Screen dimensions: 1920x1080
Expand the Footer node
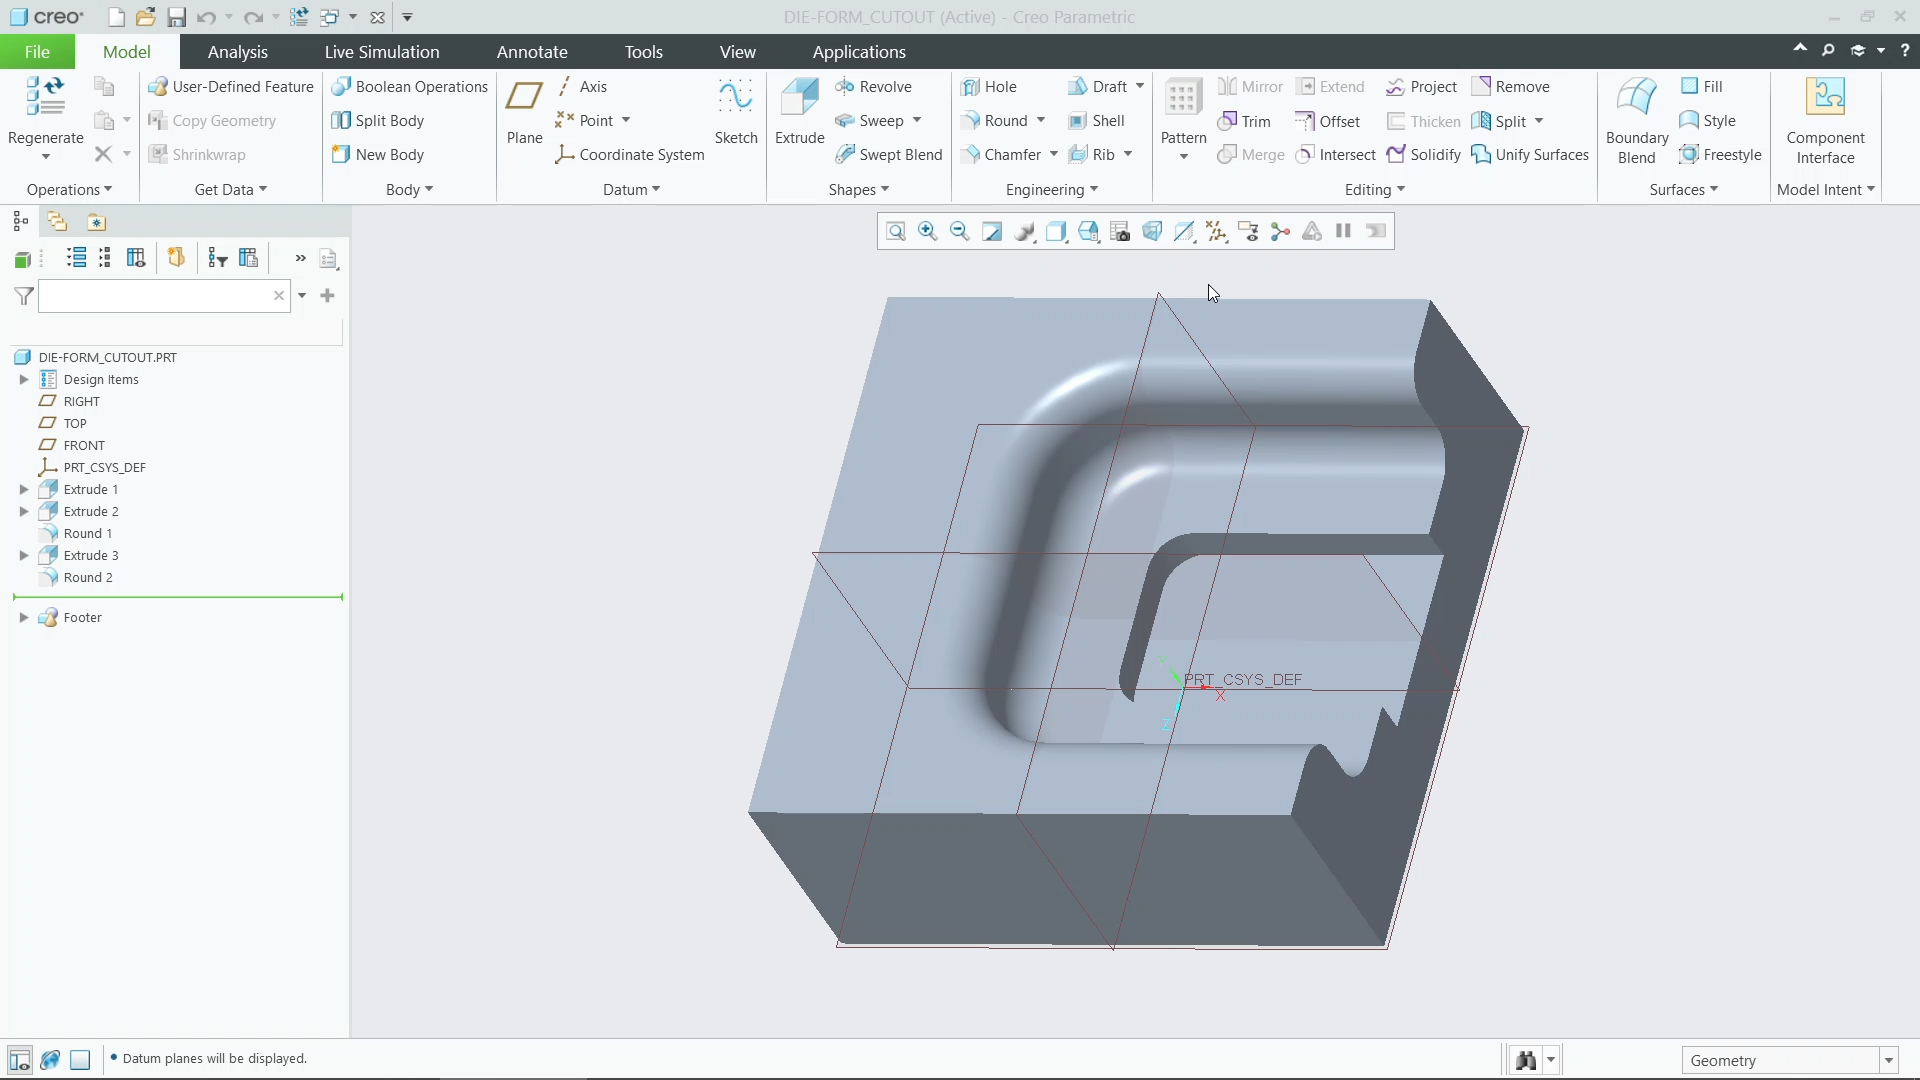(24, 618)
